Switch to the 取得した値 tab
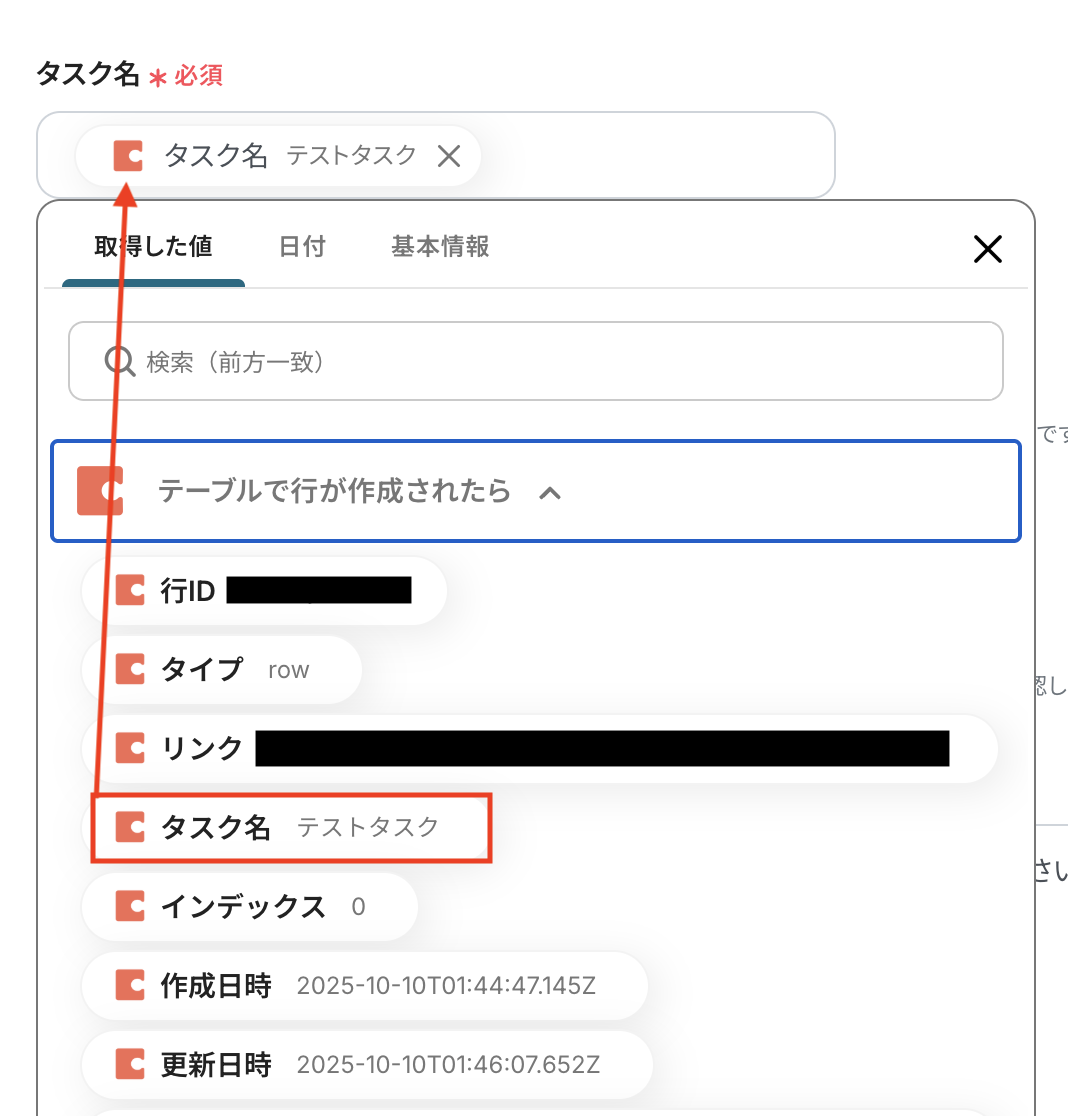 [153, 246]
